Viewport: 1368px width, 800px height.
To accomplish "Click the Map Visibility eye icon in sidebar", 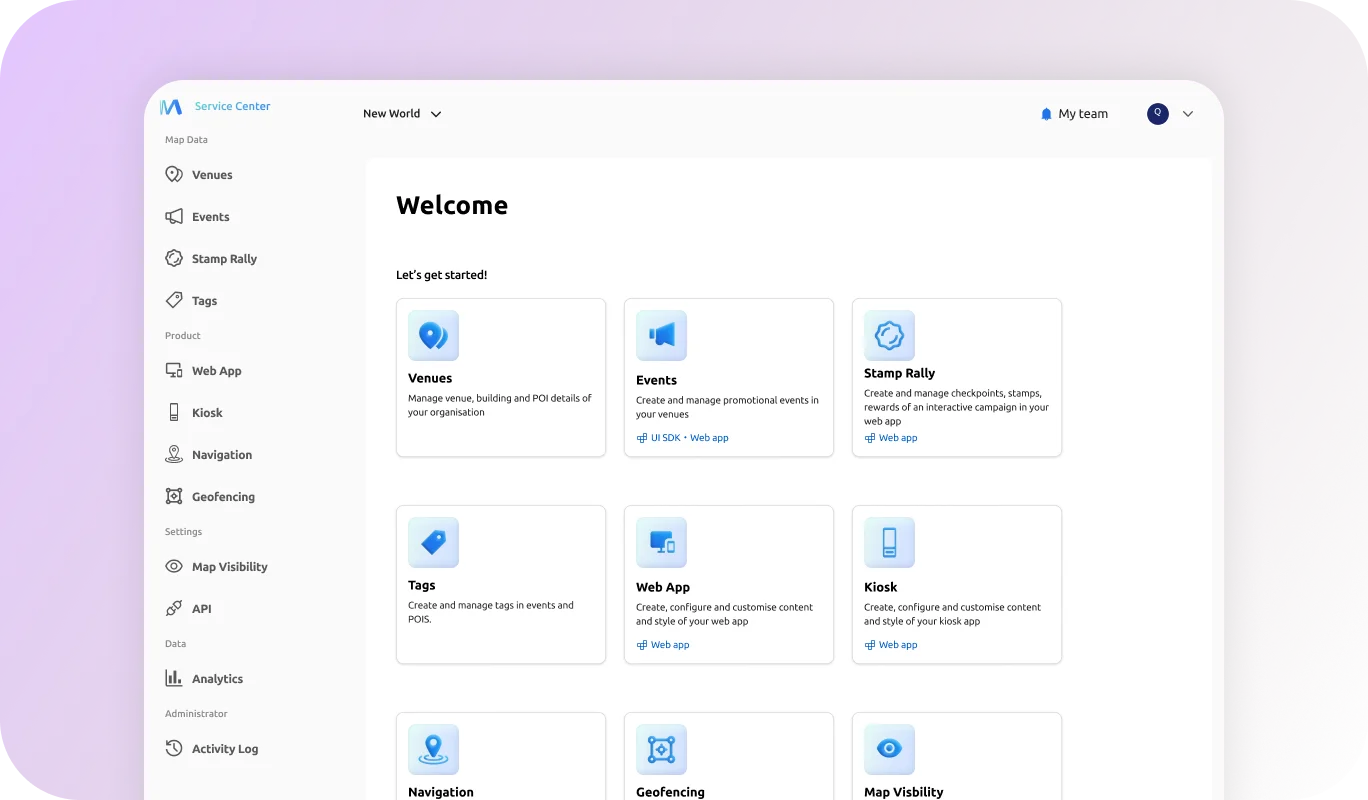I will pyautogui.click(x=174, y=566).
